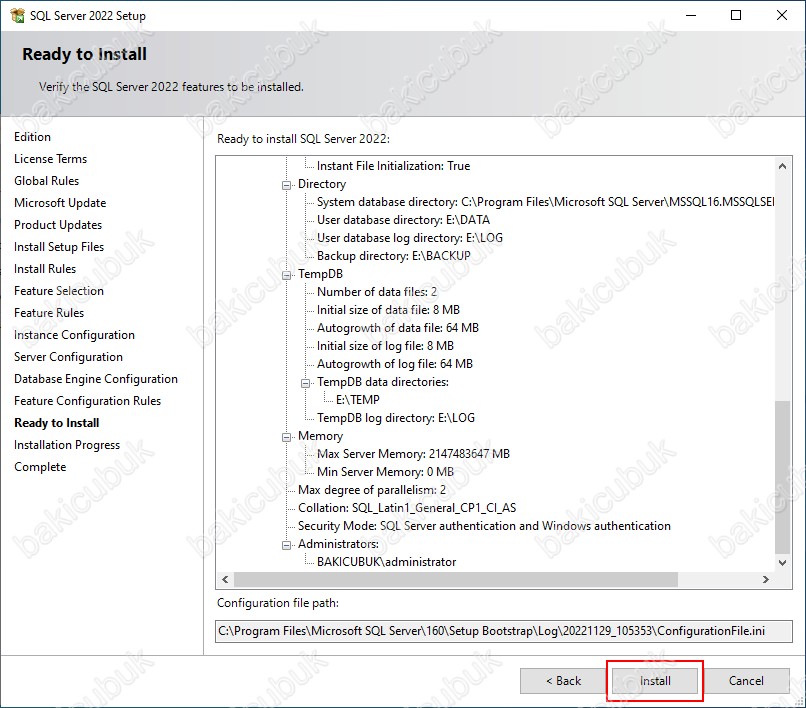The width and height of the screenshot is (806, 708).
Task: Collapse TempDB data directories node
Action: [305, 383]
